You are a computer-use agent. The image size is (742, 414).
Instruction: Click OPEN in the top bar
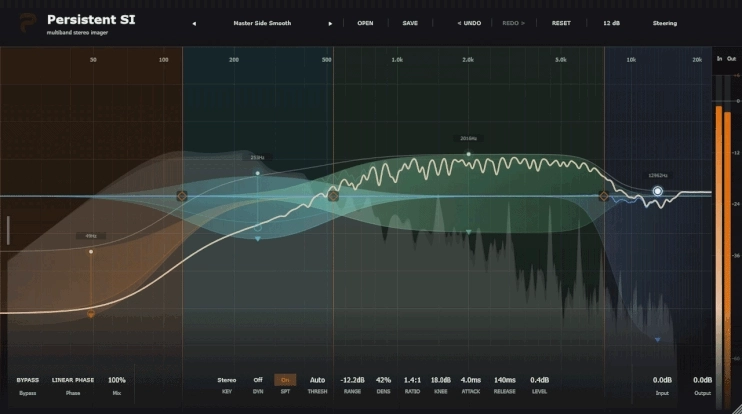365,23
